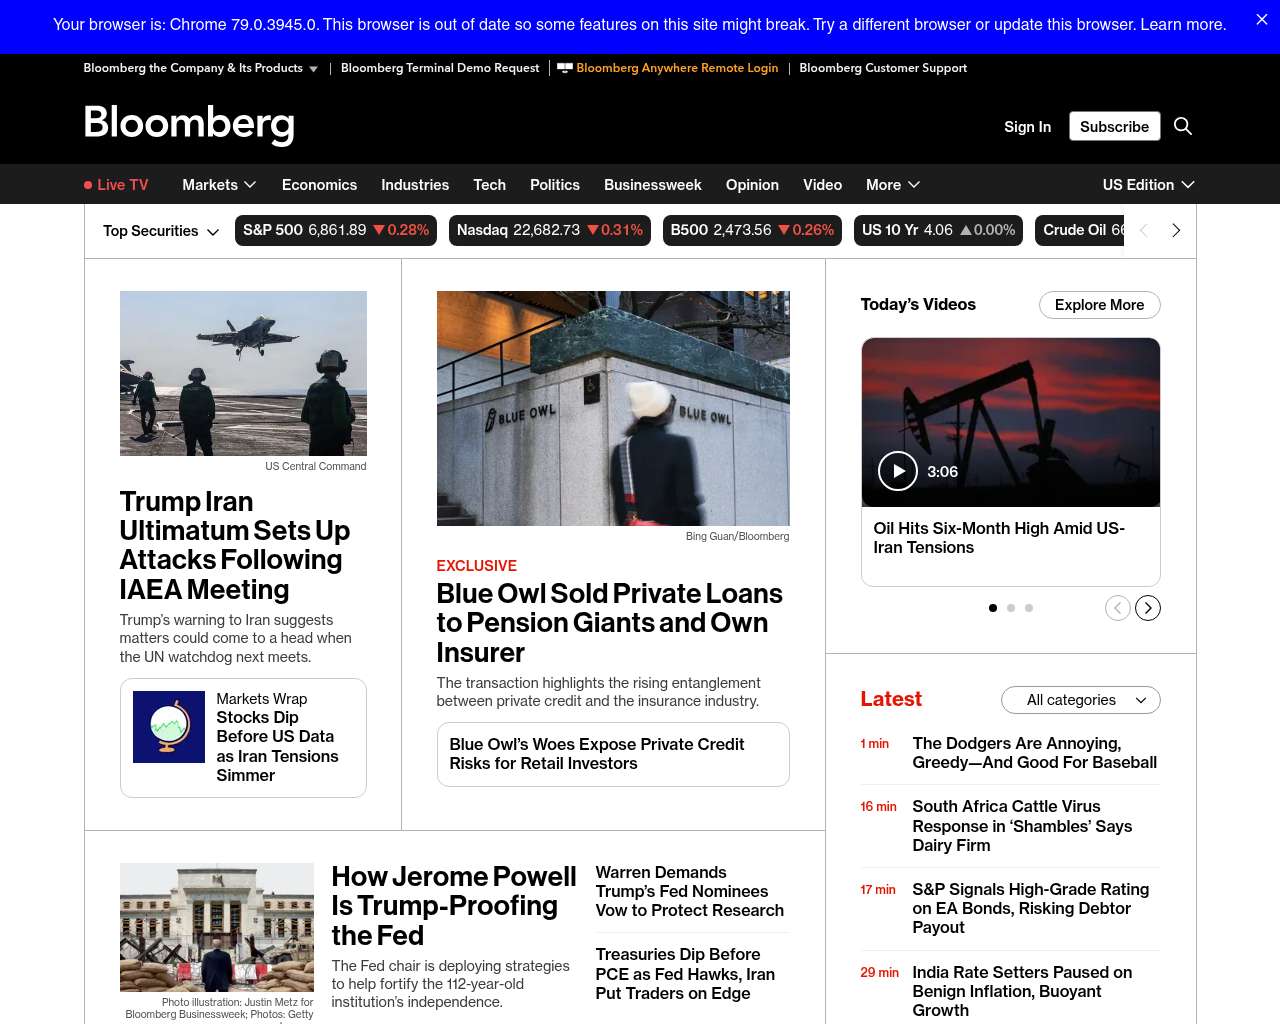Select second carousel dot indicator
The height and width of the screenshot is (1024, 1280).
click(x=1011, y=608)
